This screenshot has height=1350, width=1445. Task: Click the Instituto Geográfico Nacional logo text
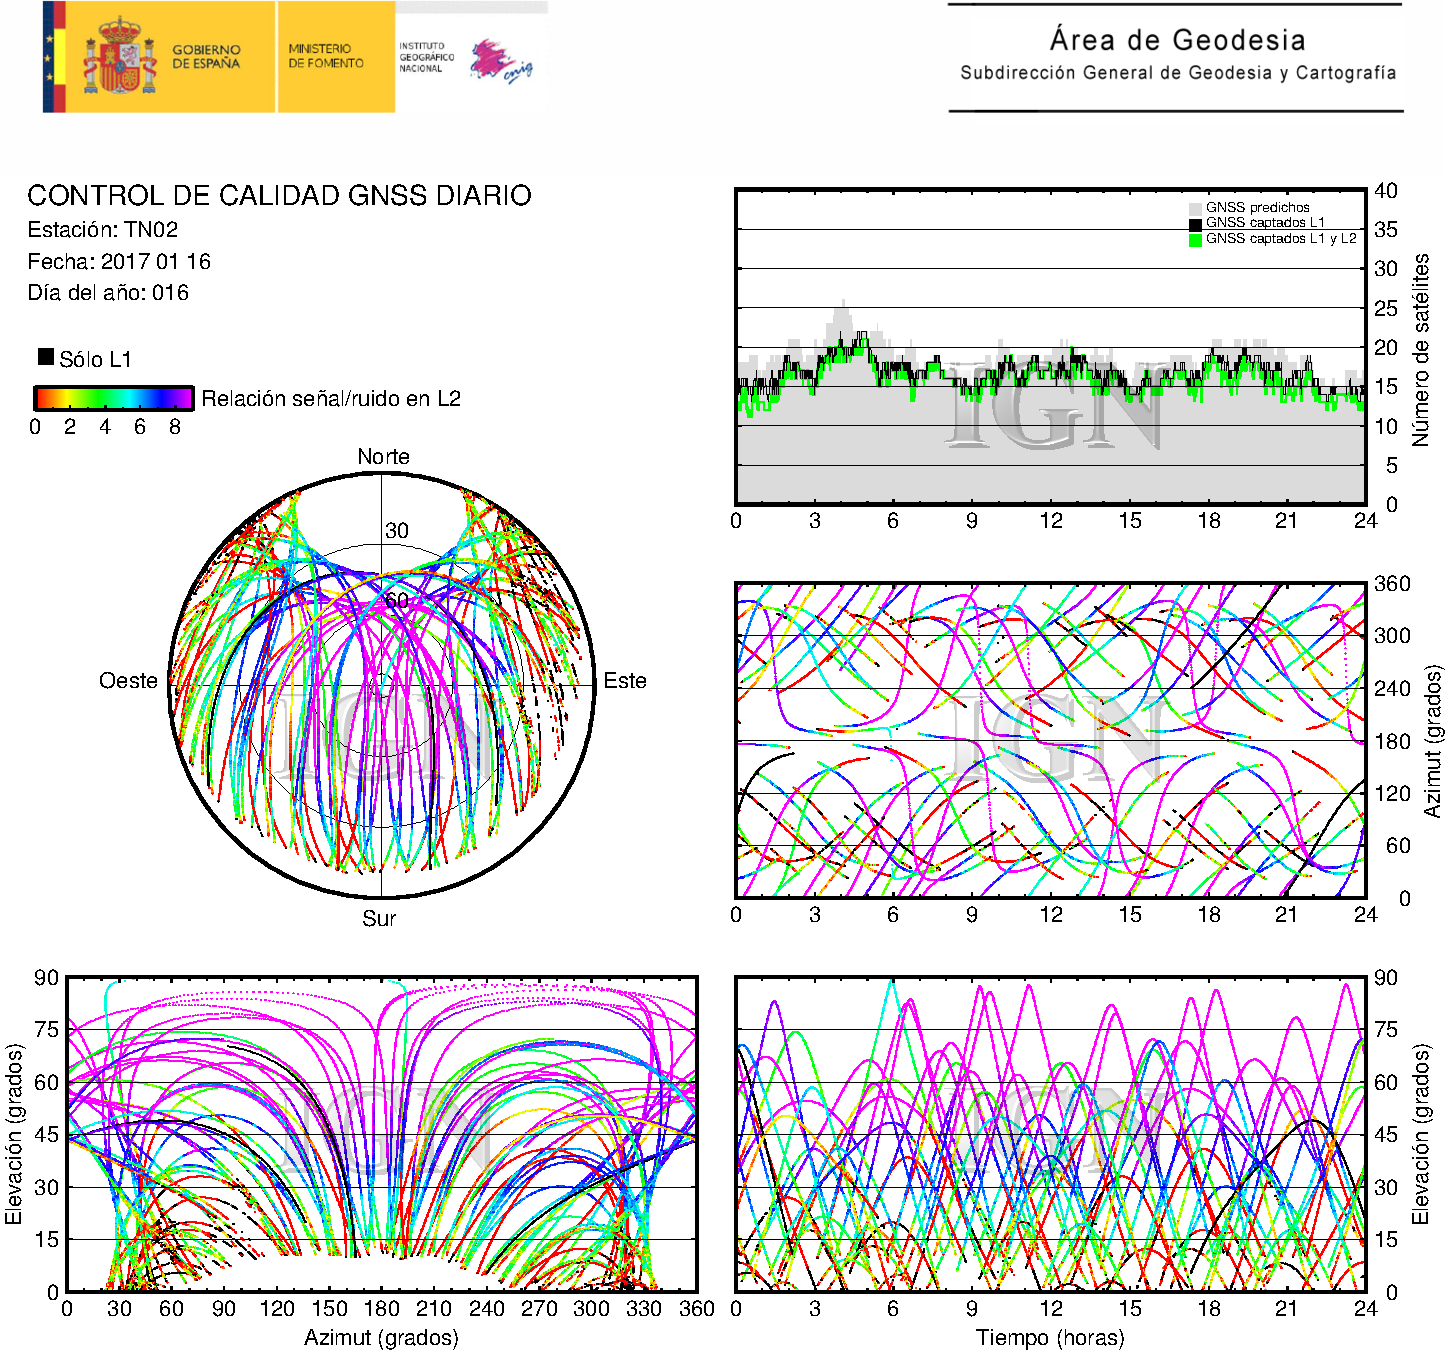click(426, 57)
